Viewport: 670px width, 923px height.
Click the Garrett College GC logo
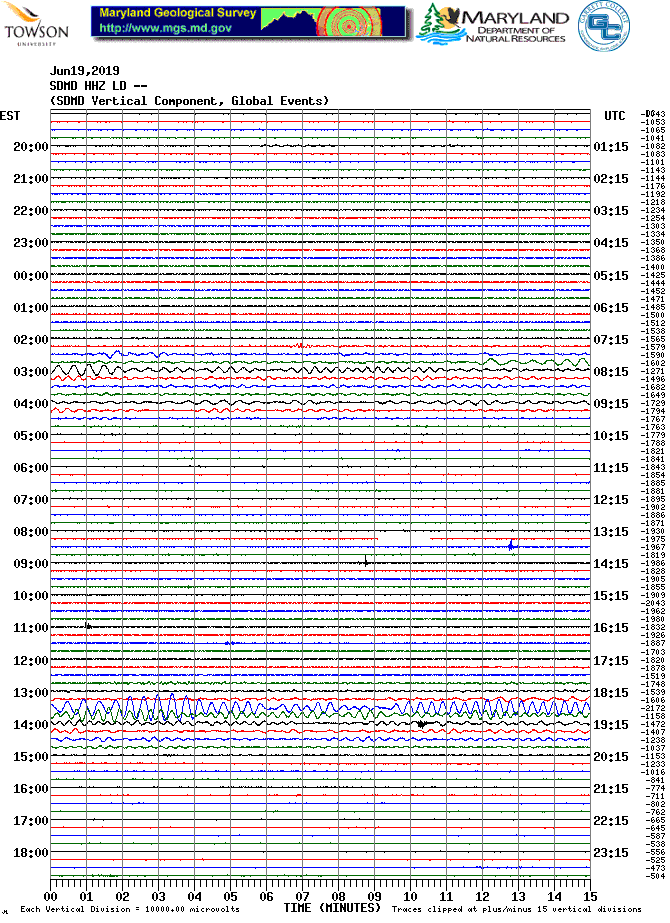pyautogui.click(x=600, y=24)
